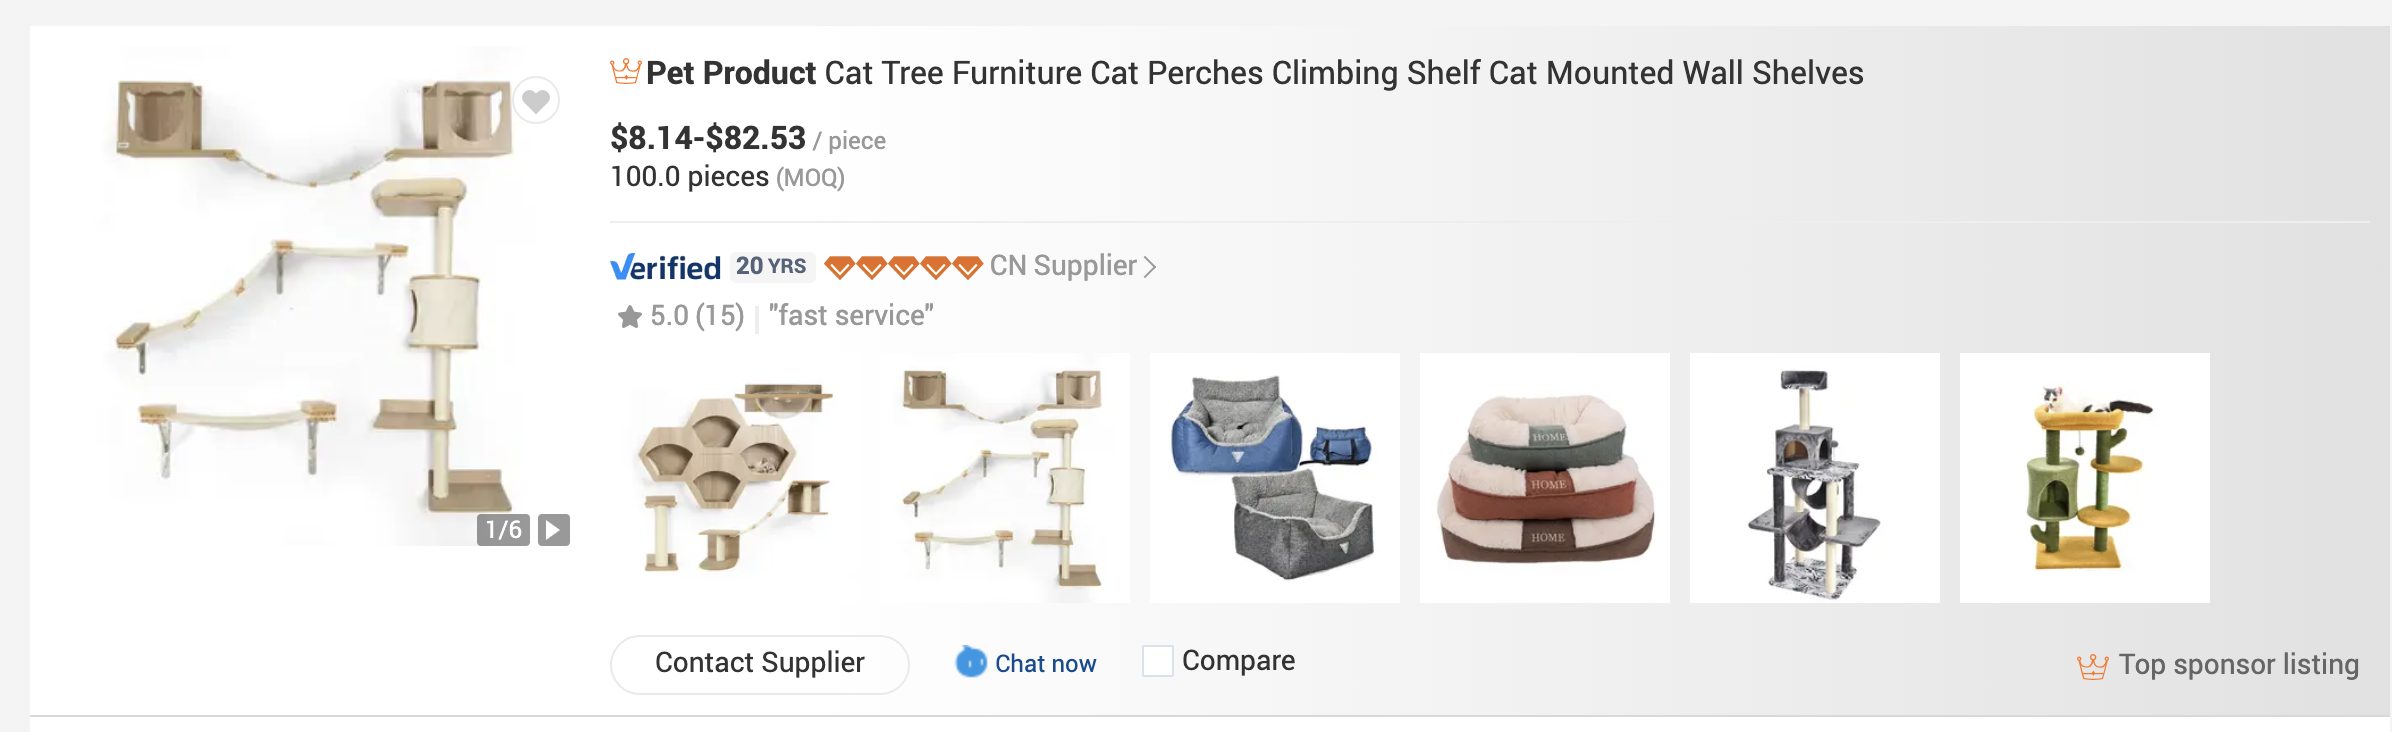Expand CN Supplier details chevron
Screen dimensions: 2392x732
(1150, 267)
